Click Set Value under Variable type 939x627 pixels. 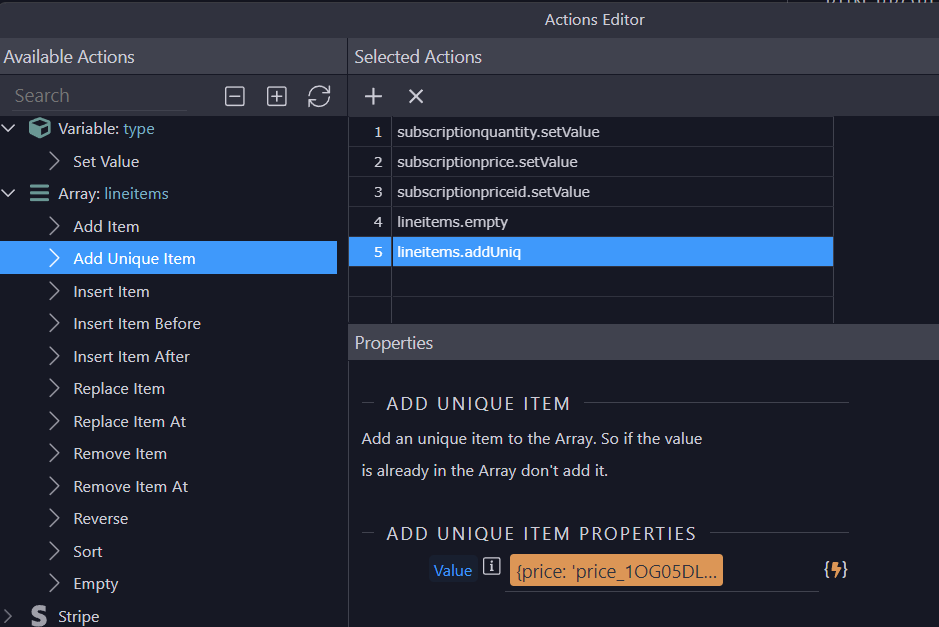[106, 162]
